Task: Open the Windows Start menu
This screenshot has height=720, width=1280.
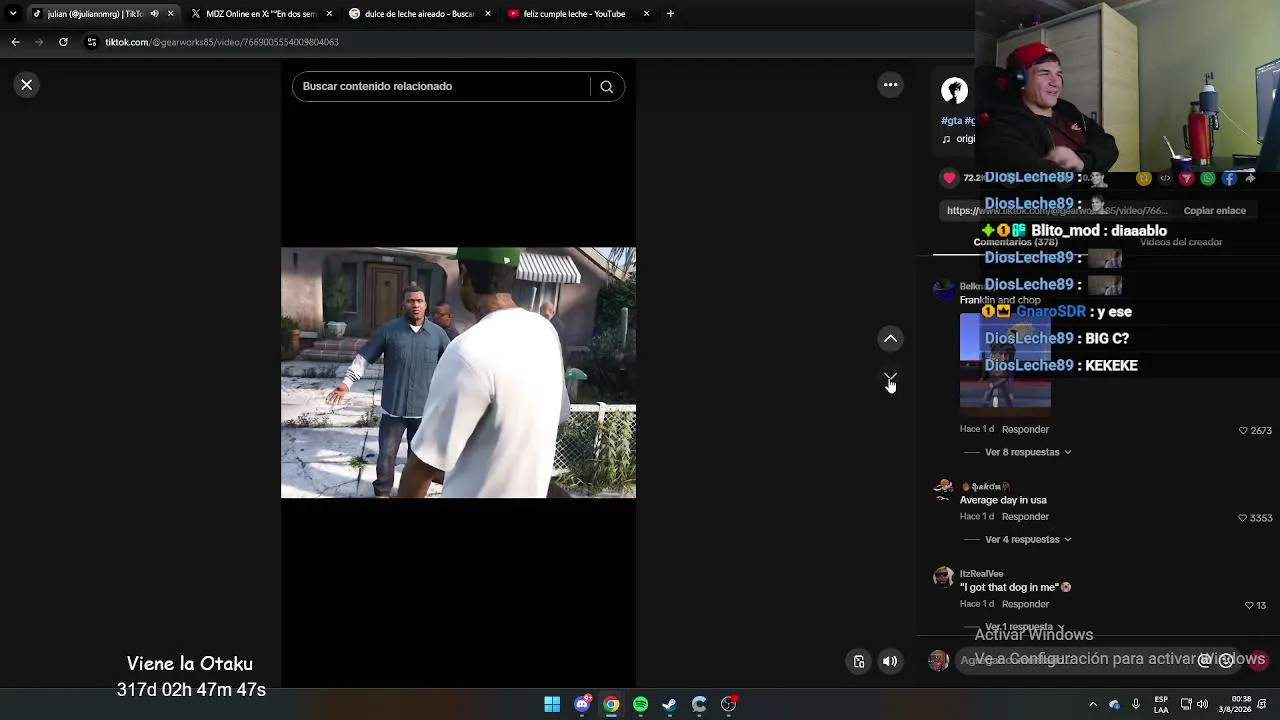Action: tap(552, 704)
